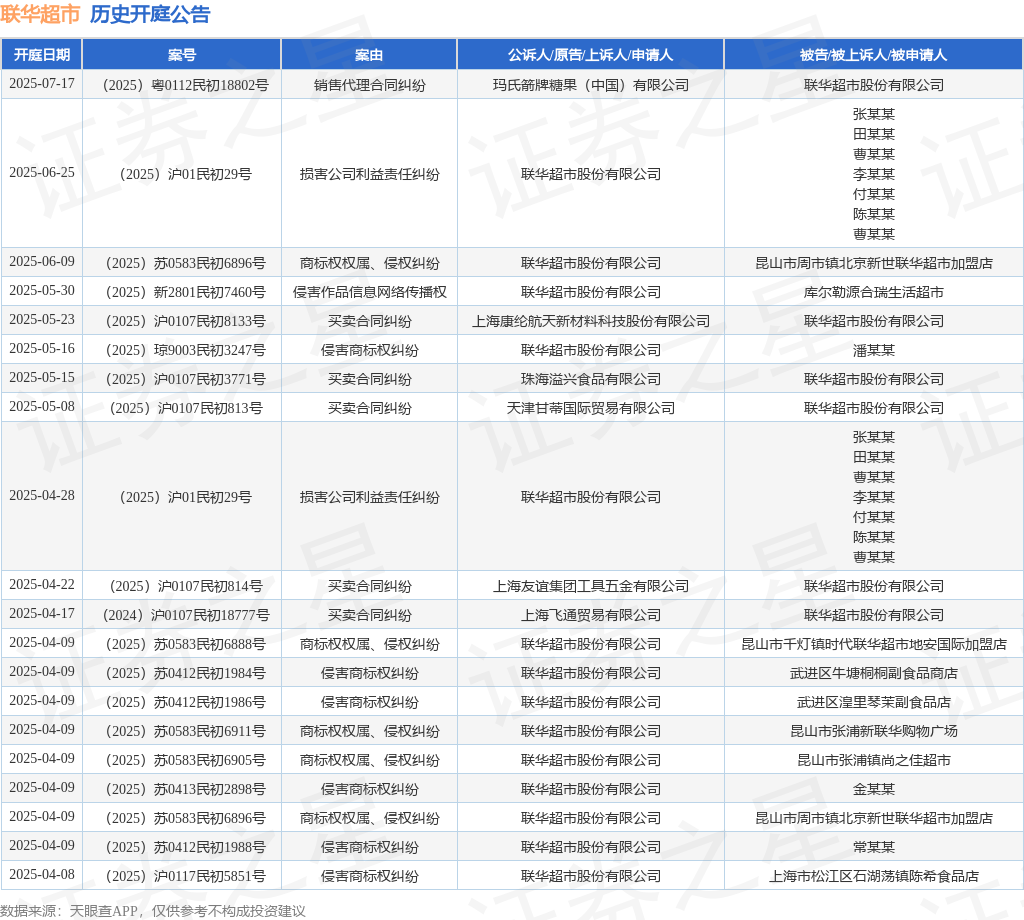This screenshot has height=920, width=1024.
Task: Click defendant 武进区牛塘桐桐副食品商店
Action: [x=873, y=674]
